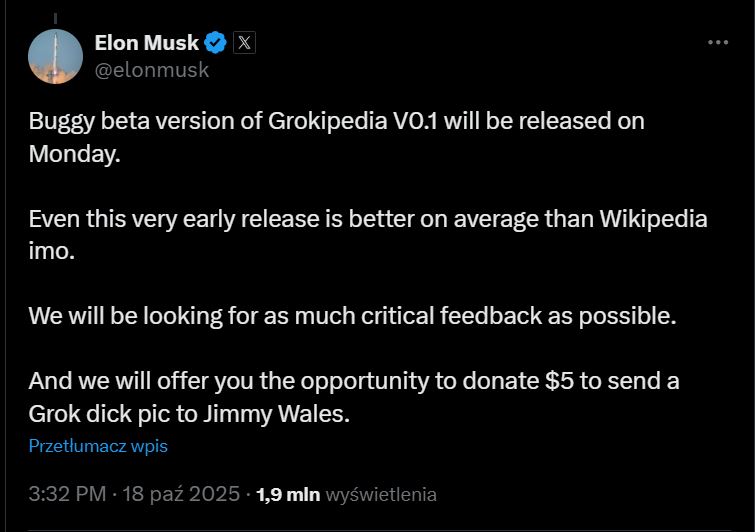The width and height of the screenshot is (755, 532).
Task: Open the Elon Musk display name link
Action: click(146, 43)
